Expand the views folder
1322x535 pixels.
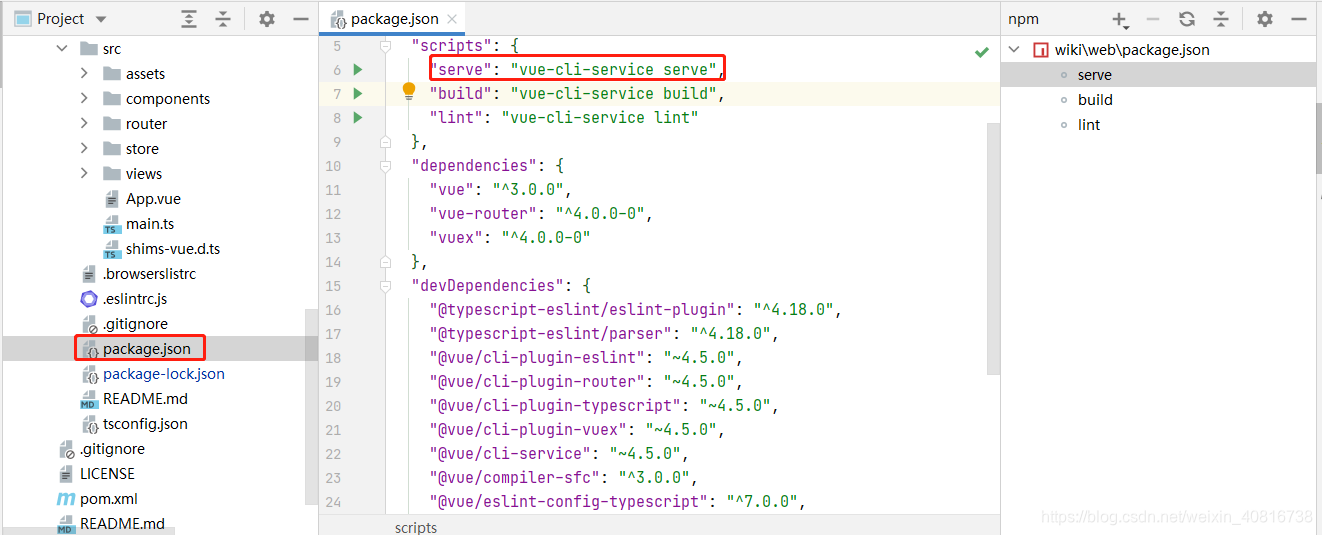click(85, 174)
